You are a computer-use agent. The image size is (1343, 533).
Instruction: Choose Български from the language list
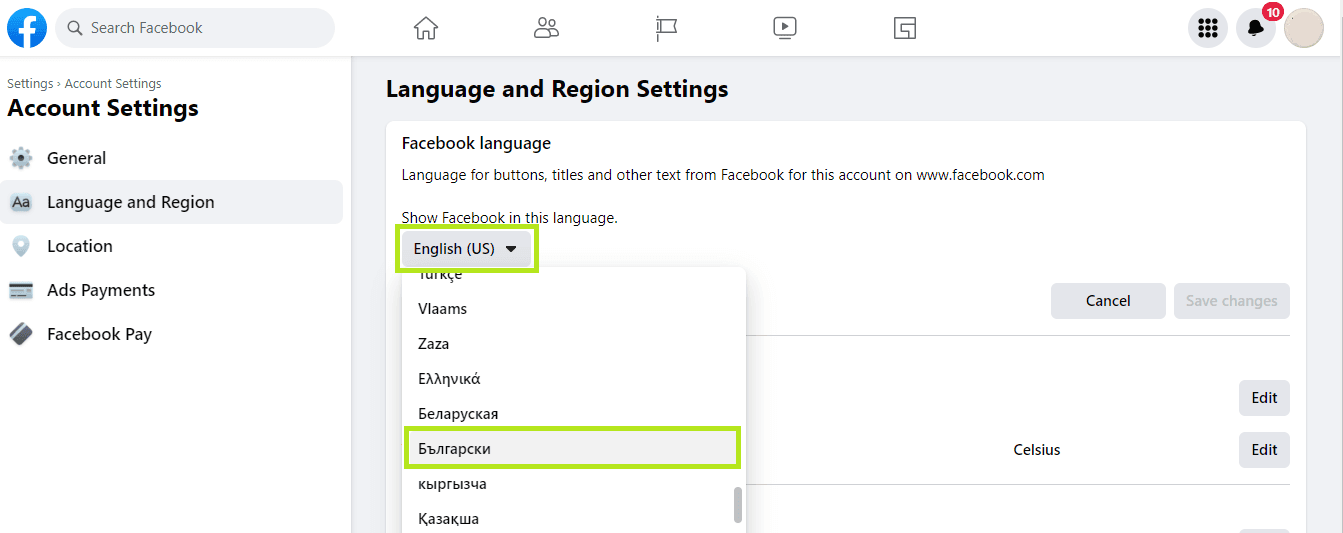click(x=572, y=449)
